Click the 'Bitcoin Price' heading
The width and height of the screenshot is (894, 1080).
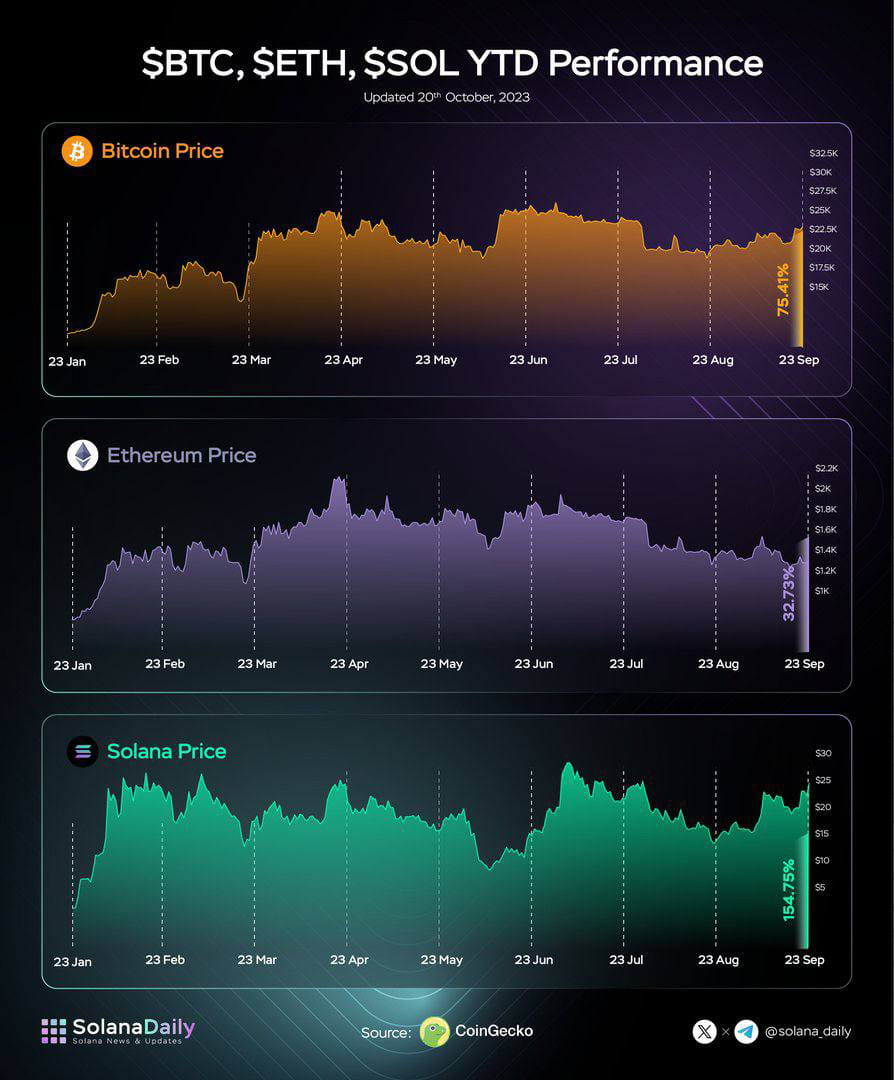click(163, 151)
